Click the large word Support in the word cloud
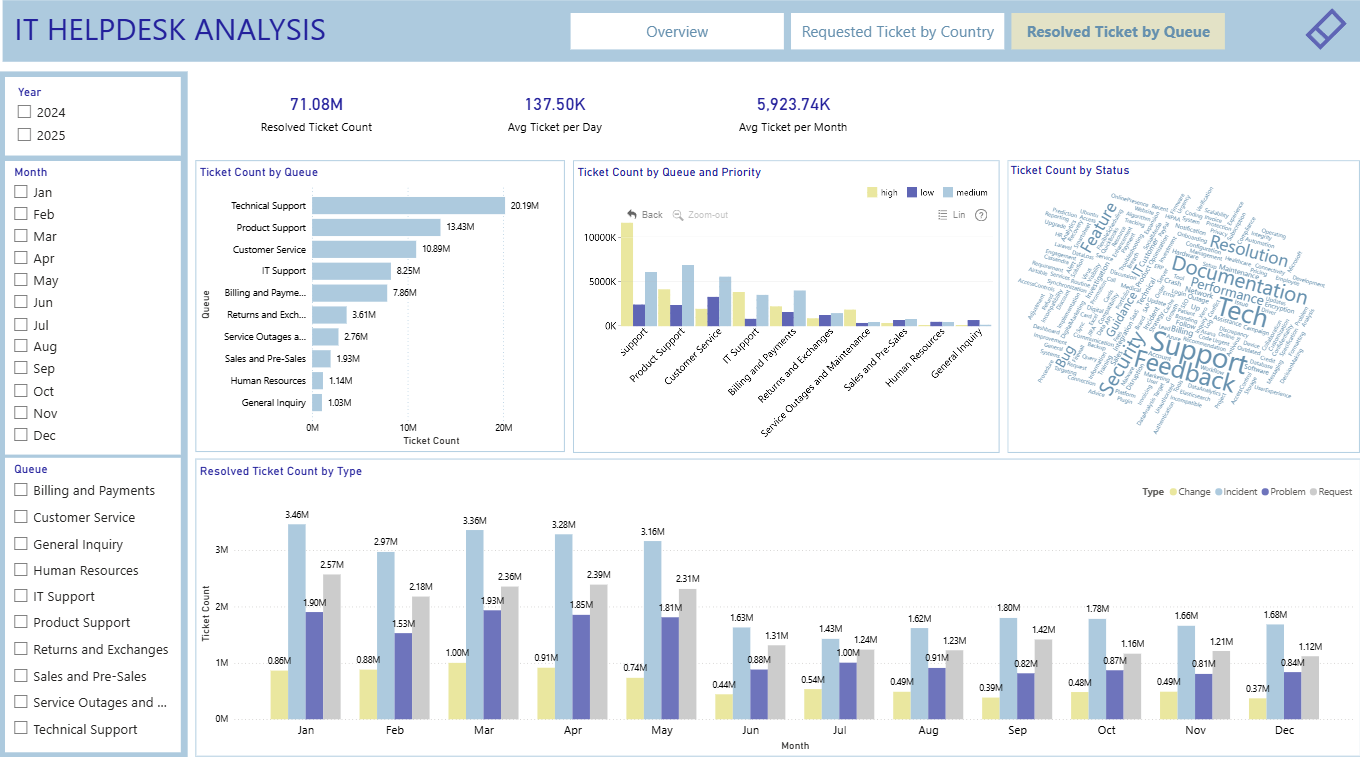The height and width of the screenshot is (757, 1360). [x=1199, y=352]
